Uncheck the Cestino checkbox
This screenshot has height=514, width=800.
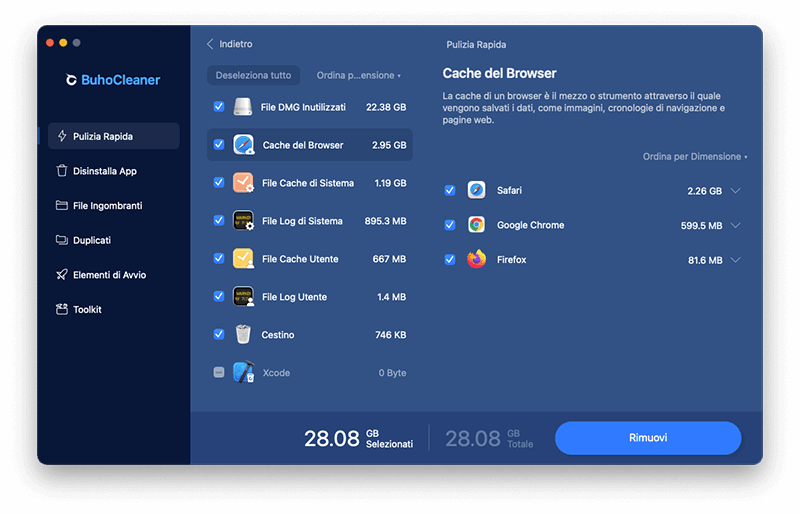219,334
